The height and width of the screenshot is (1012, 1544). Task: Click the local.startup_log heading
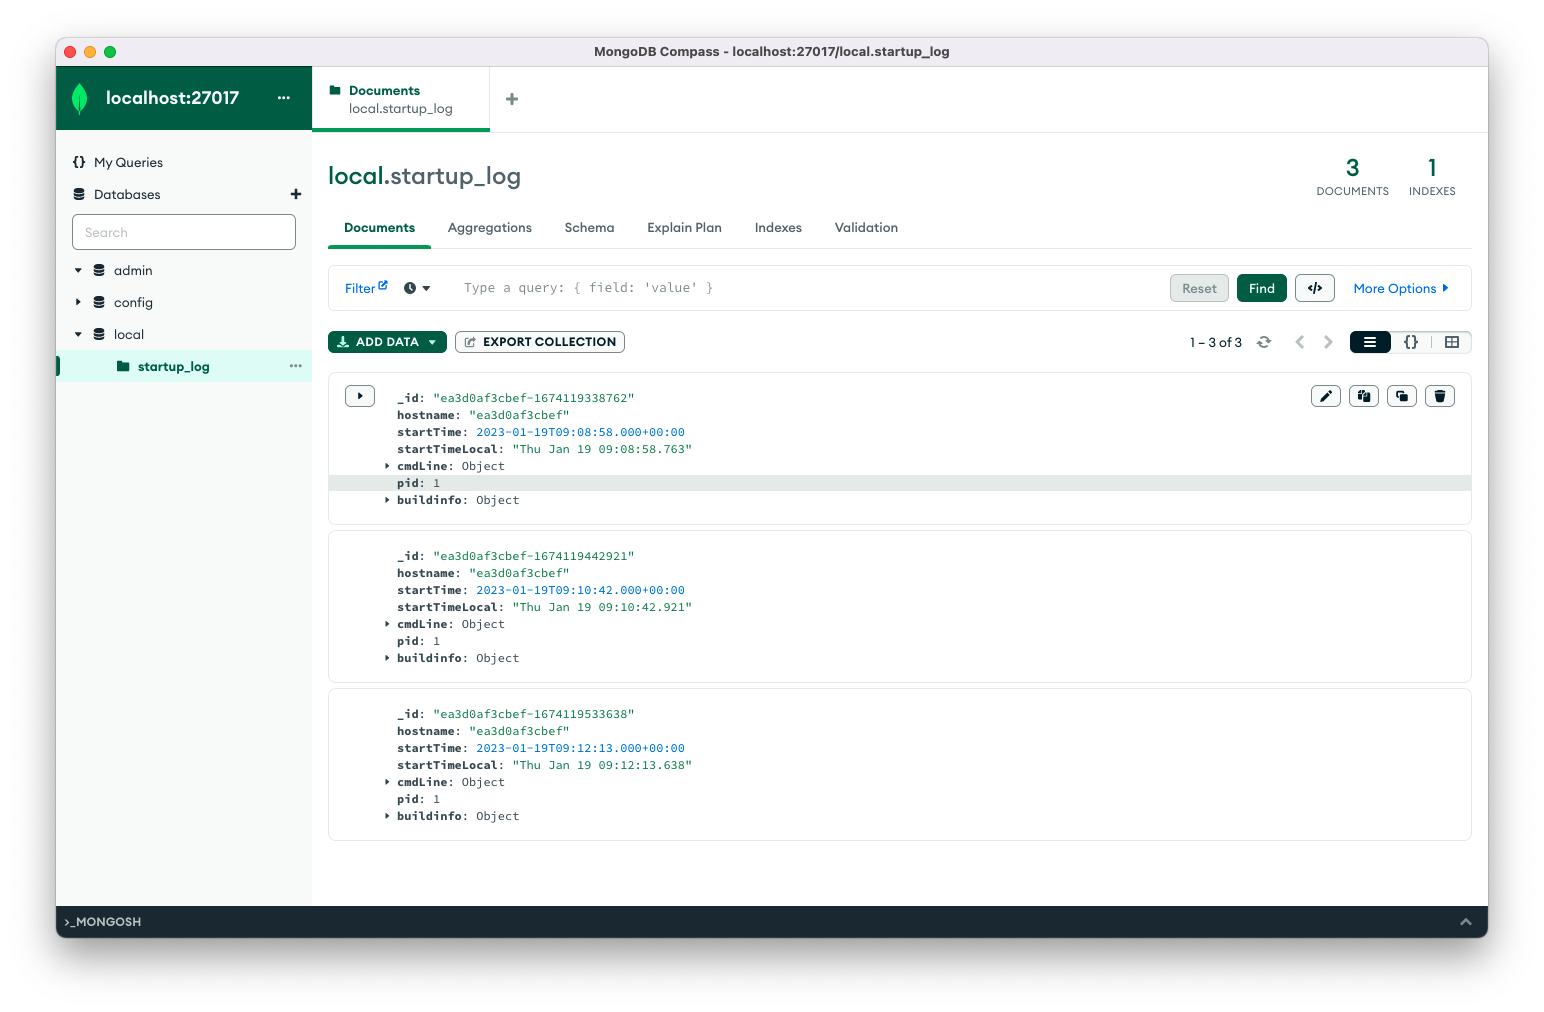coord(424,176)
